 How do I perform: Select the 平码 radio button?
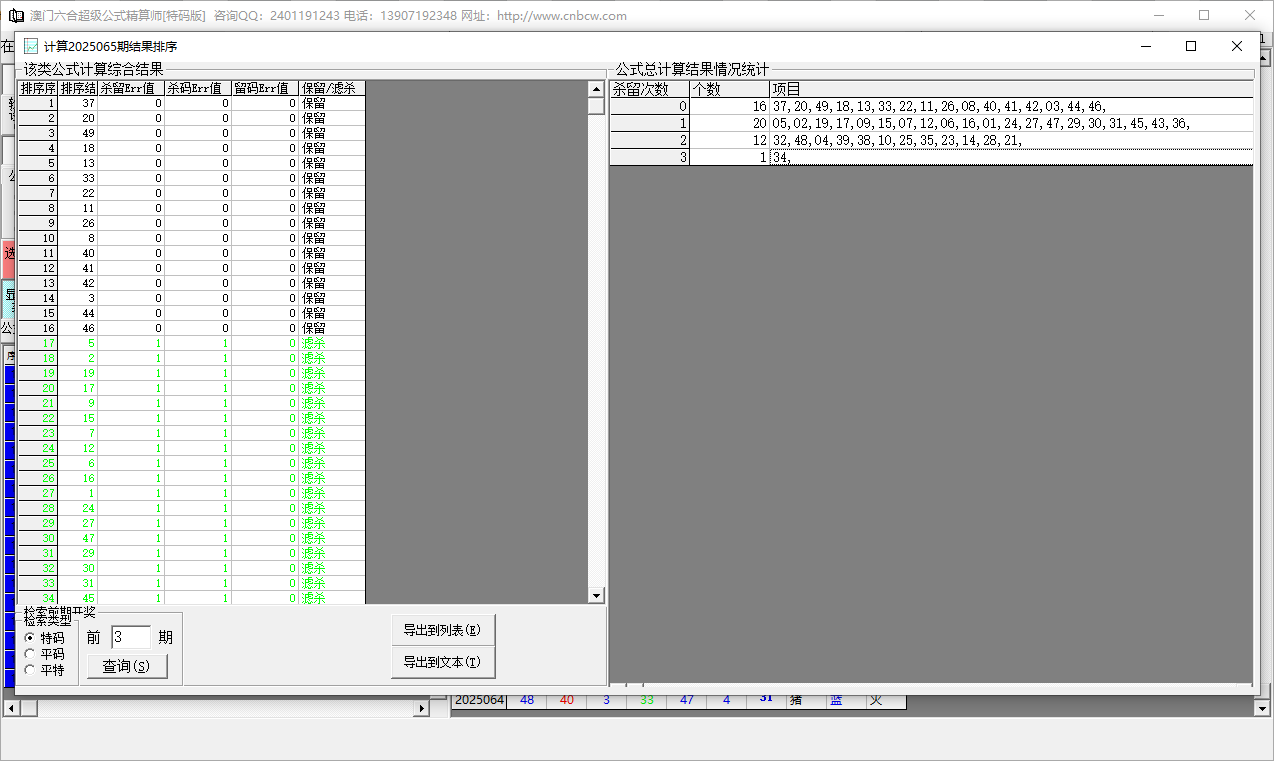(x=30, y=654)
